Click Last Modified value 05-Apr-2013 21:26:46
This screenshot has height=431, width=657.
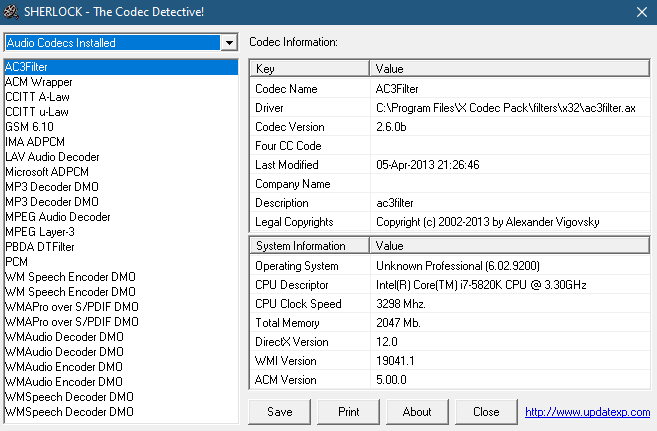point(427,165)
